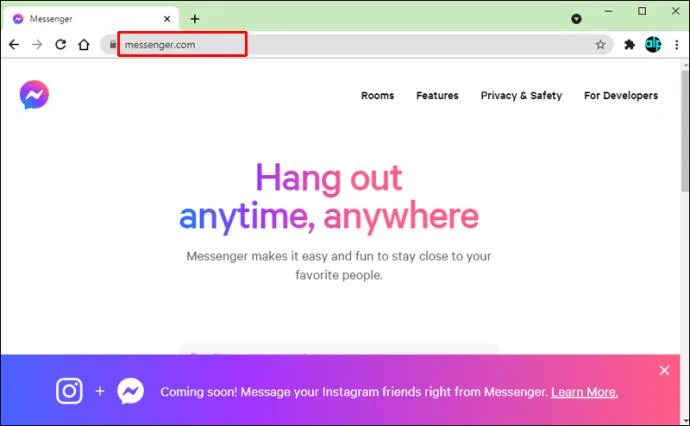Screen dimensions: 690x426
Task: Click the 'Hang out anytime, anywhere' heading
Action: pyautogui.click(x=329, y=197)
